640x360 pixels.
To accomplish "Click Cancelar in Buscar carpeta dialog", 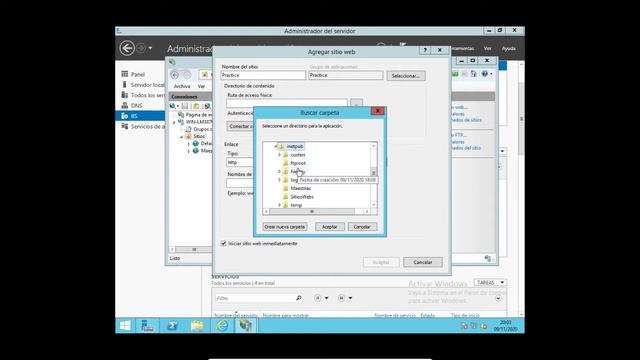I will click(x=362, y=227).
